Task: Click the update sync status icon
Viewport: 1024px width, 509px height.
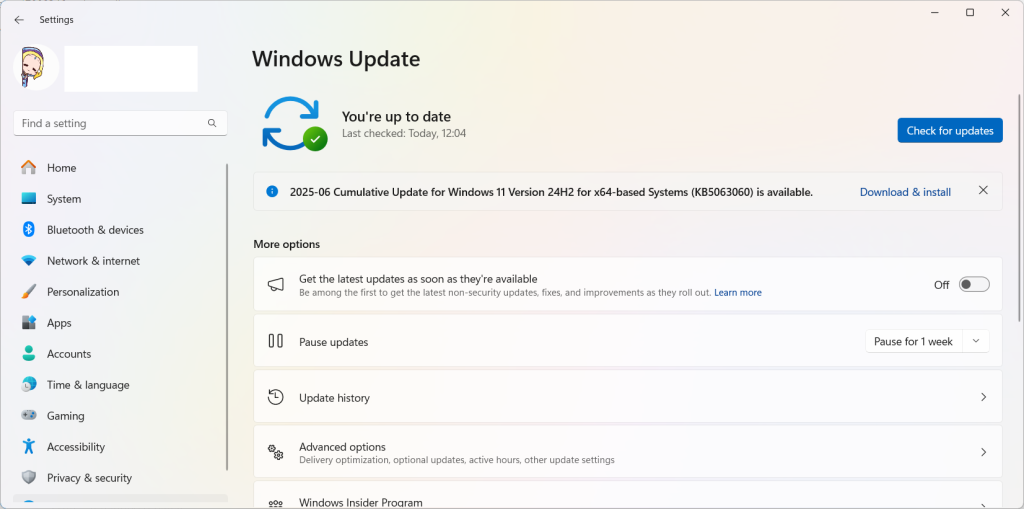Action: pos(295,123)
